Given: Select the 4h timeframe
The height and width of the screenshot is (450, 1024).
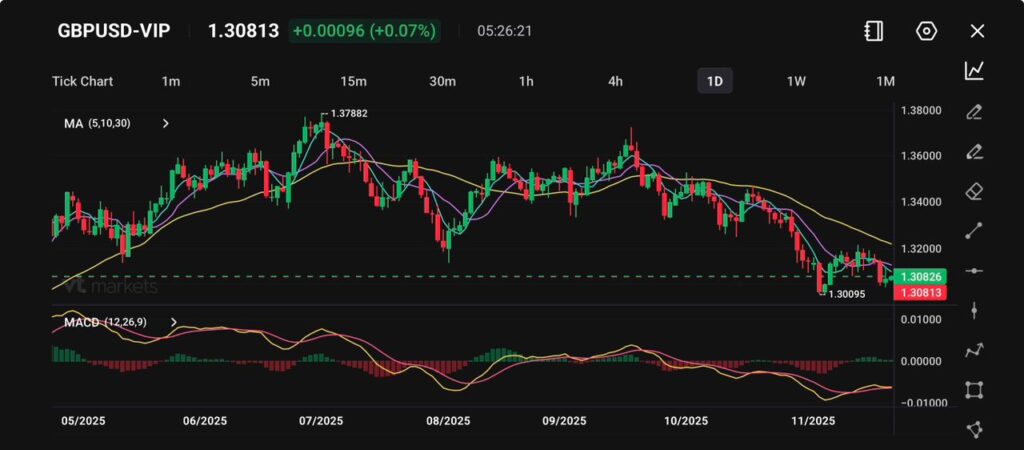Looking at the screenshot, I should (x=616, y=81).
